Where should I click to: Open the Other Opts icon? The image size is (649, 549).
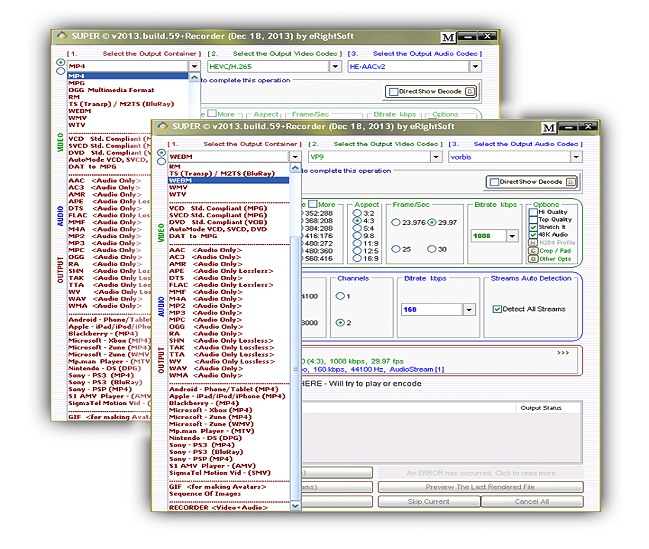point(533,259)
